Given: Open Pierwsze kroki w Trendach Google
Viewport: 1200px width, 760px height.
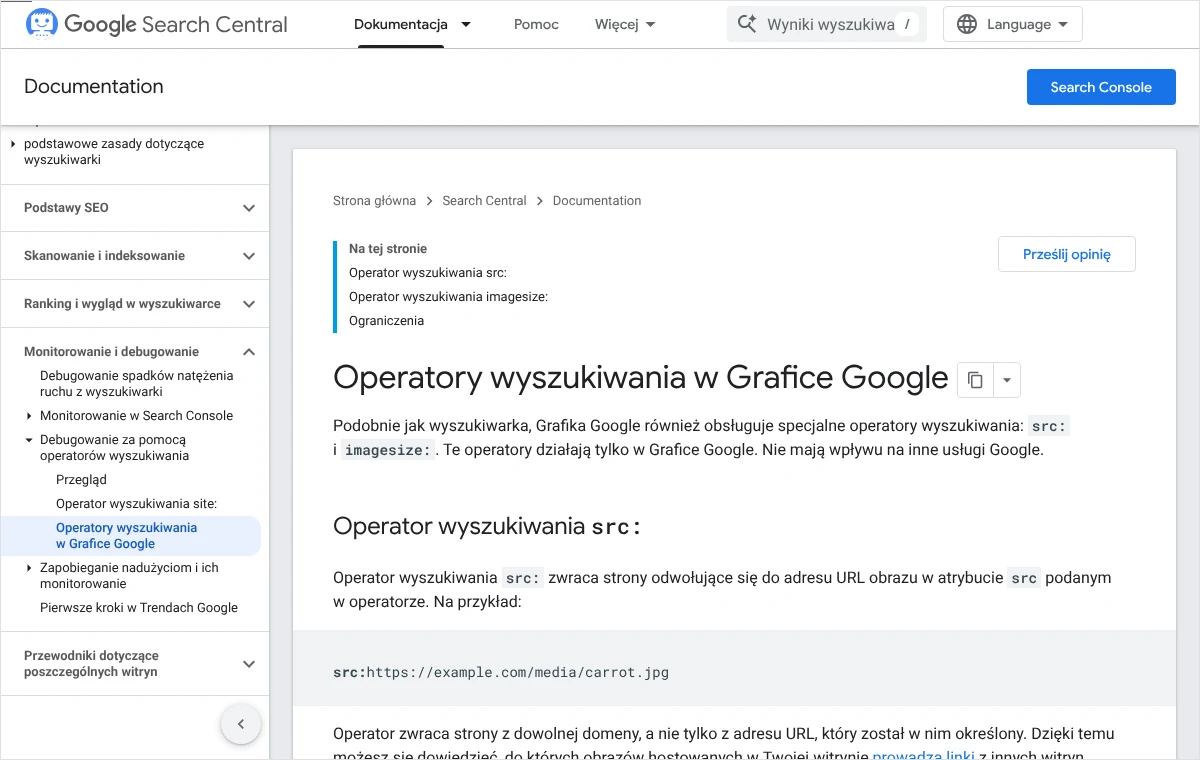Looking at the screenshot, I should 139,608.
